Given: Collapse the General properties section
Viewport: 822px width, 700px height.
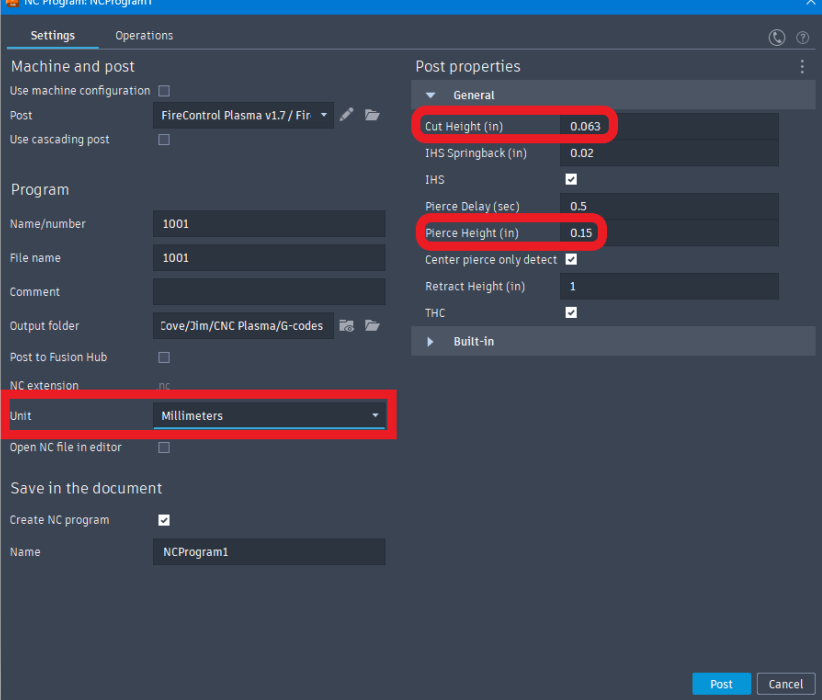Looking at the screenshot, I should [x=431, y=96].
